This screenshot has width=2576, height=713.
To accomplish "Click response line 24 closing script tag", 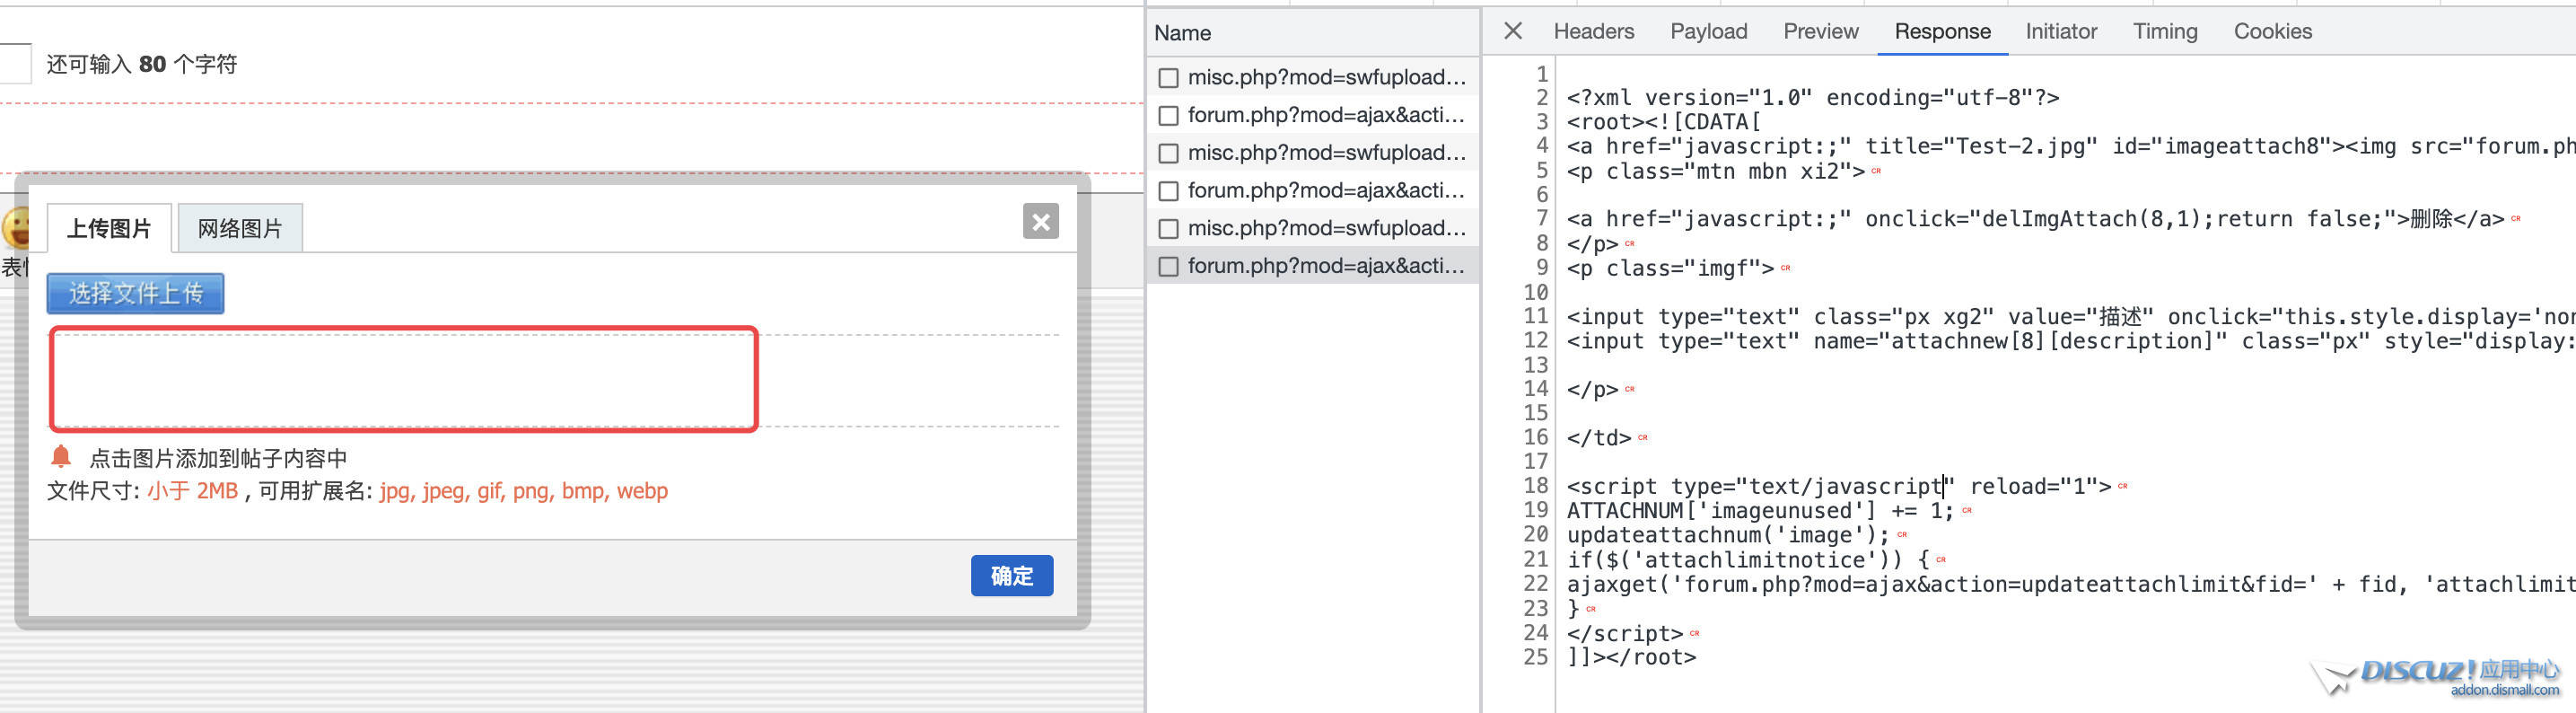I will coord(1625,633).
